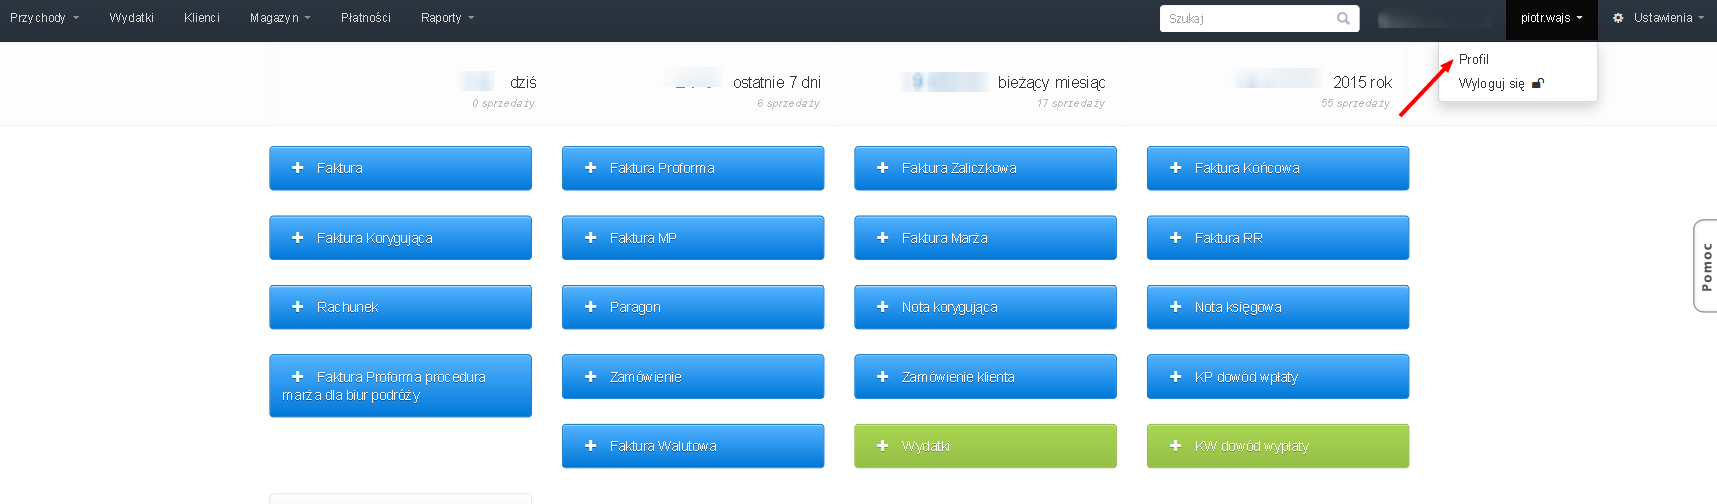Click plus icon on Faktura Korygująca
The image size is (1717, 504).
click(x=297, y=238)
